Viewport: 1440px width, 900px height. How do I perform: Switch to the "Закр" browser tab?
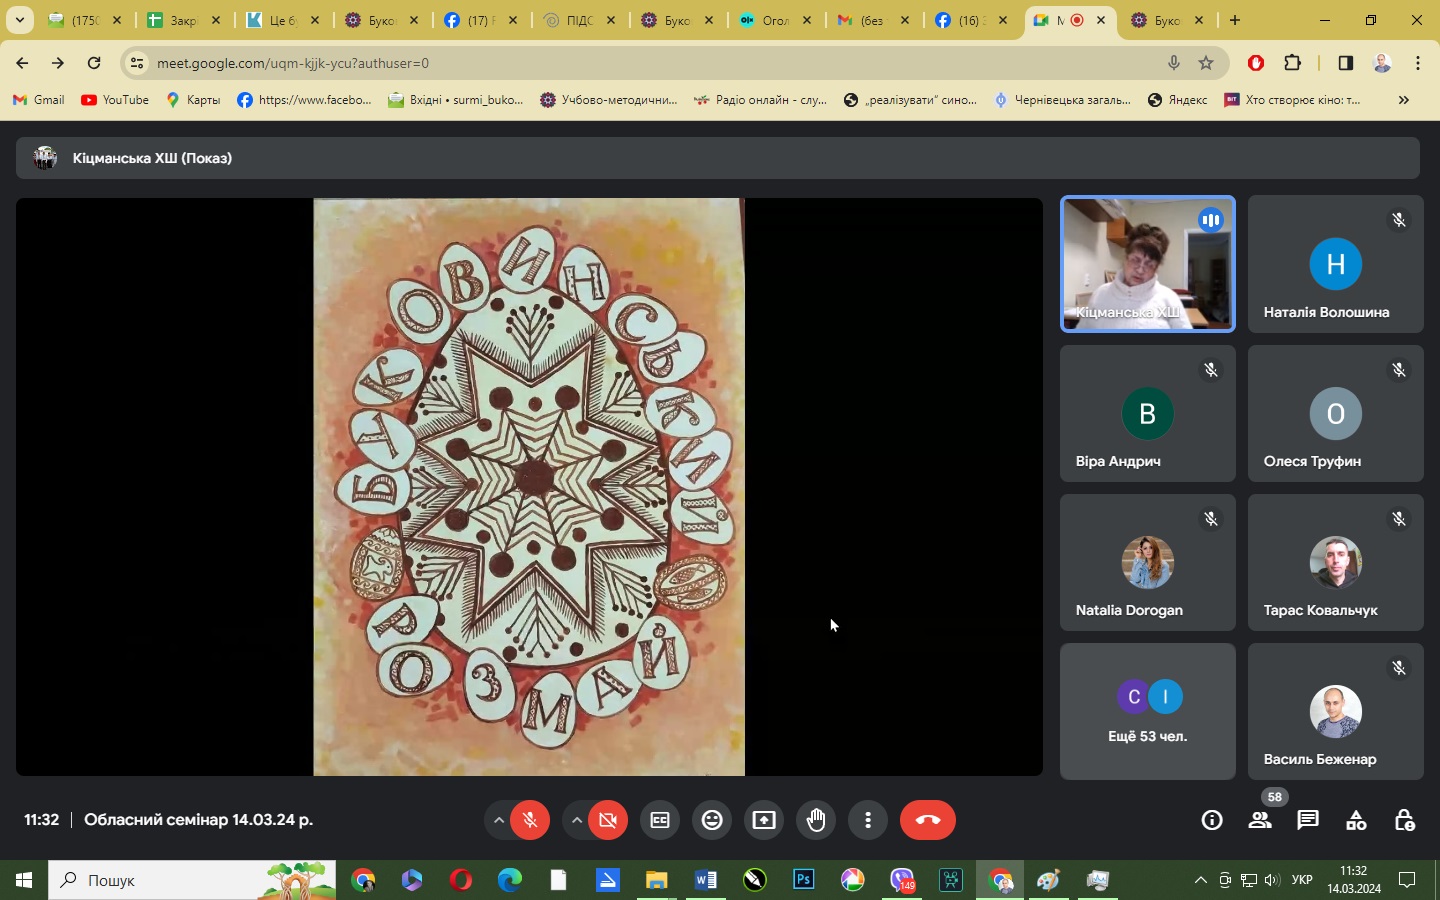[184, 20]
